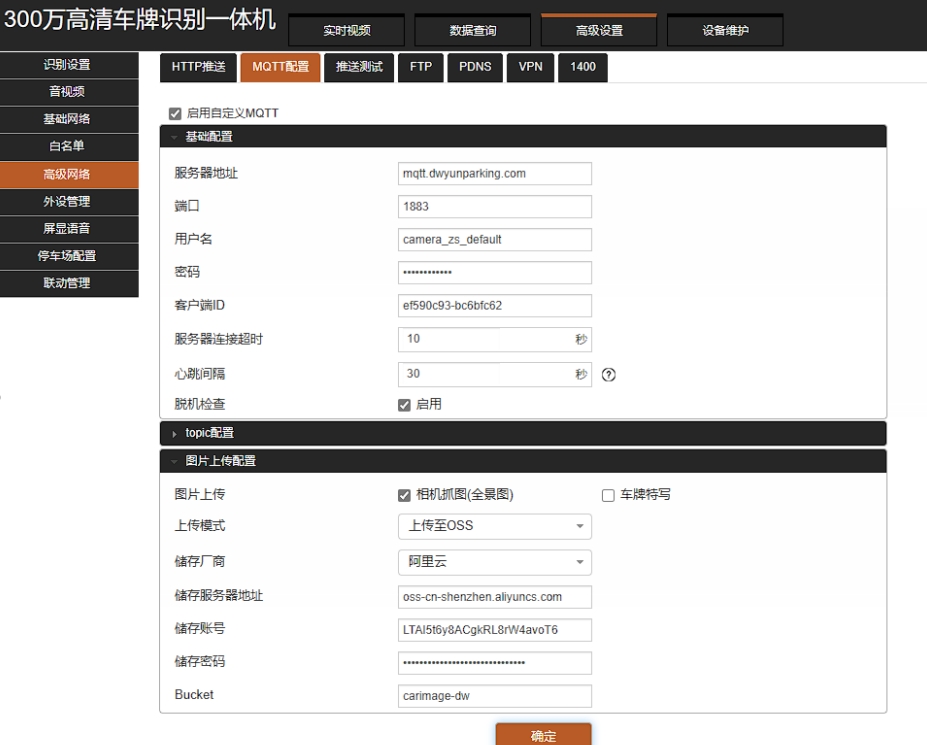Uncheck 启用 next to 脱机检查
The width and height of the screenshot is (927, 745).
[x=404, y=404]
